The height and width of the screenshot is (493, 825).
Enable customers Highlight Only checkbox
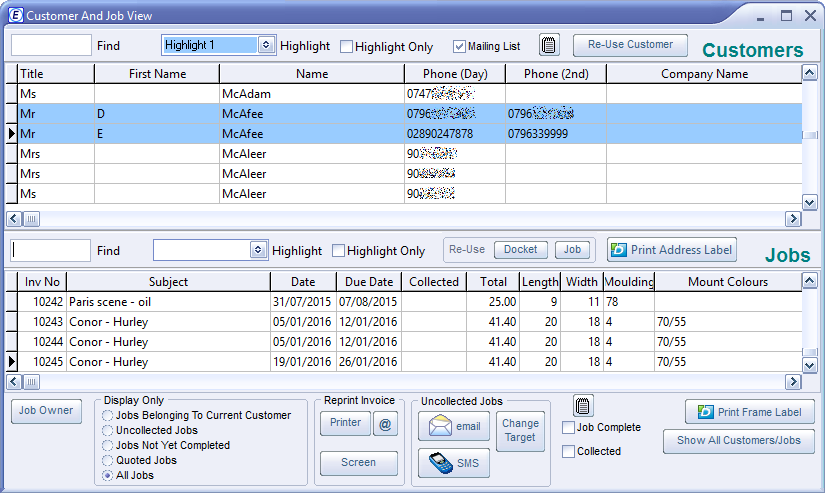click(x=346, y=46)
